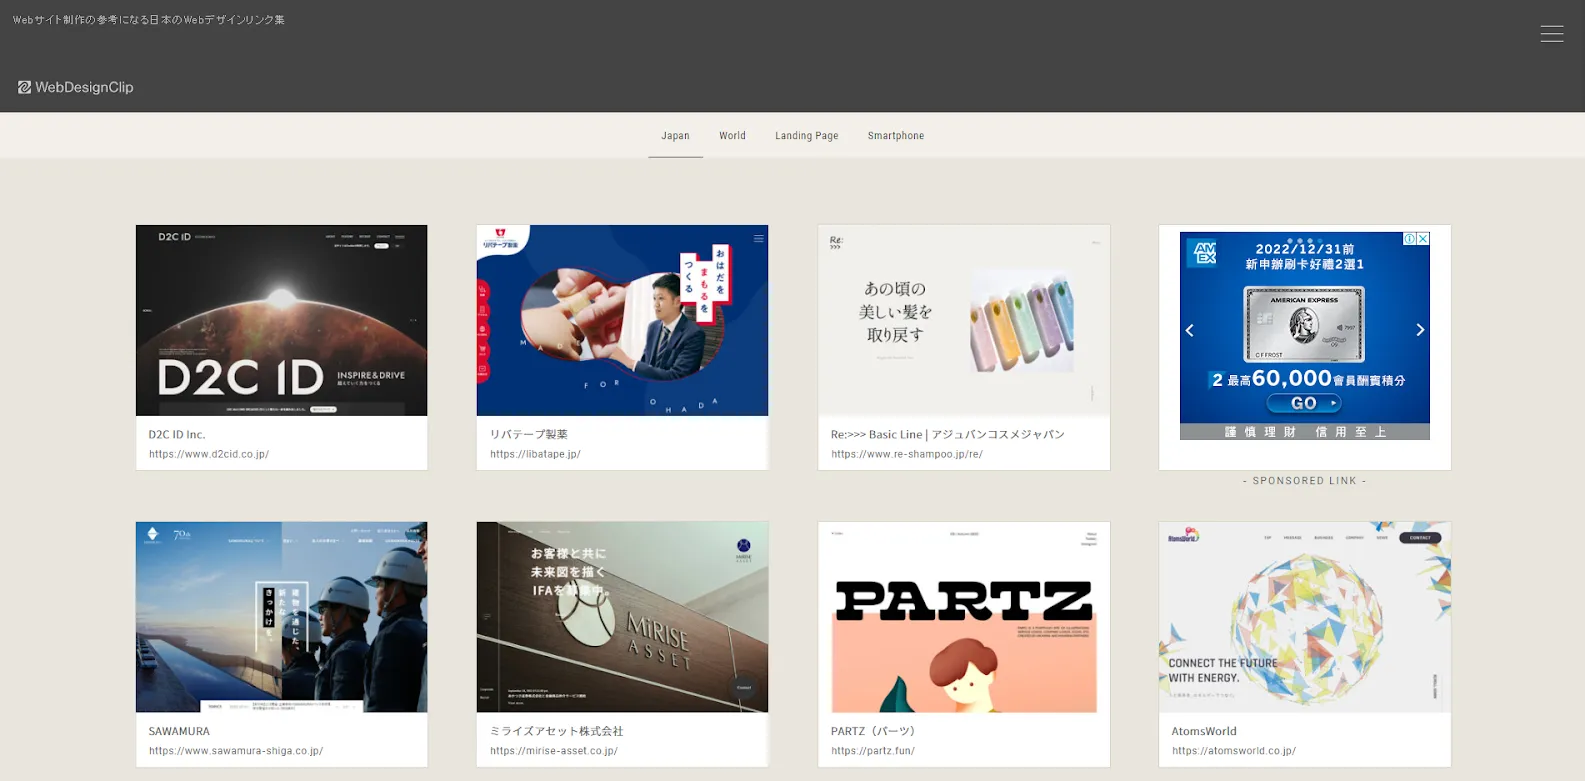The width and height of the screenshot is (1585, 781).
Task: Open the MiRISE ASSET site thumbnail
Action: (622, 617)
